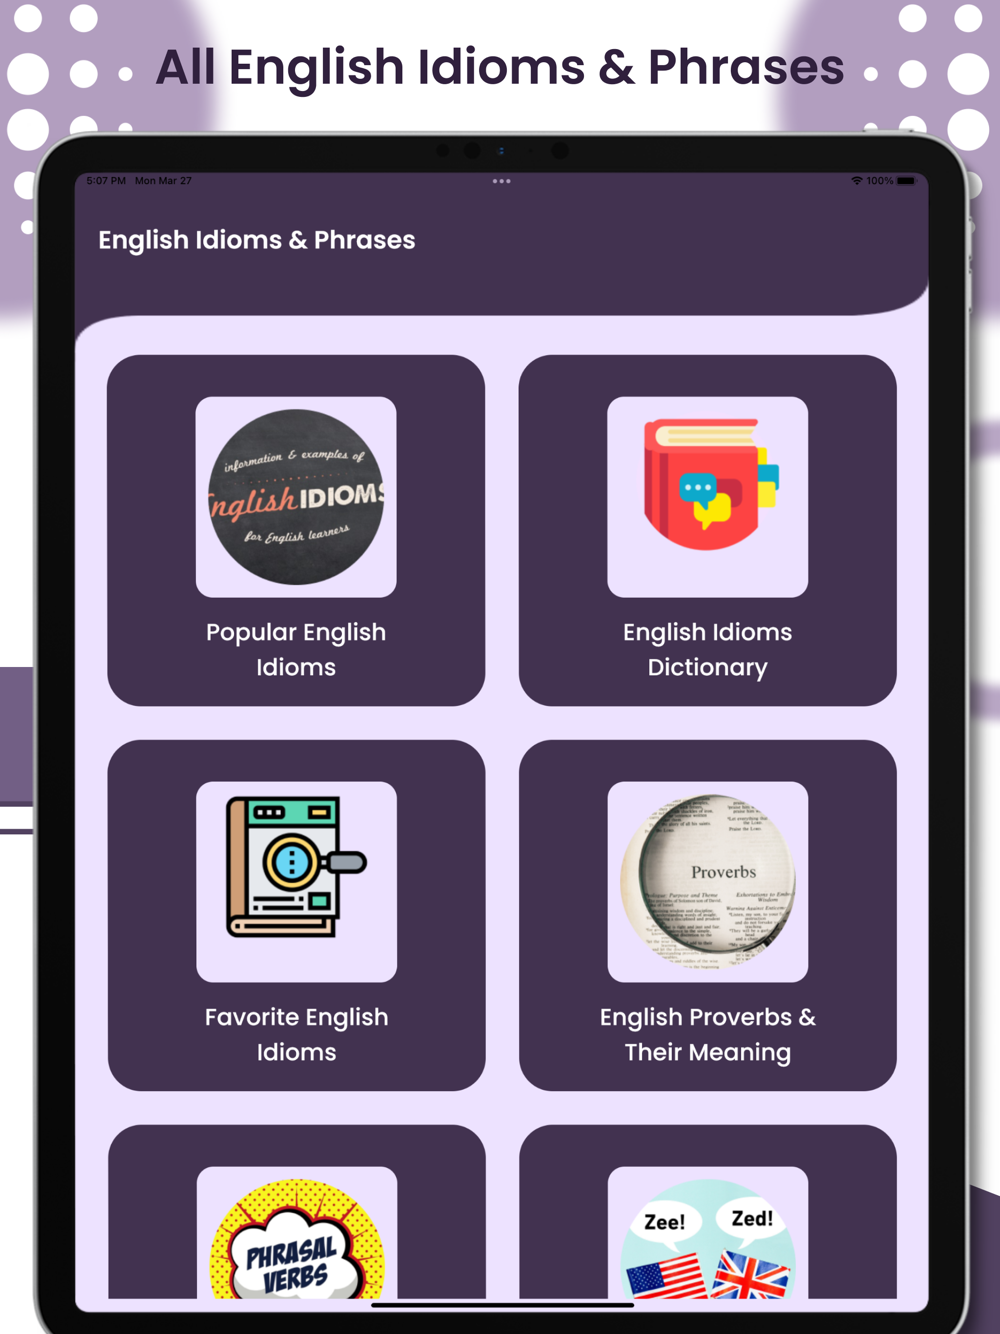Tap the 5:07 PM clock in the status bar
The height and width of the screenshot is (1334, 1000).
pos(106,181)
